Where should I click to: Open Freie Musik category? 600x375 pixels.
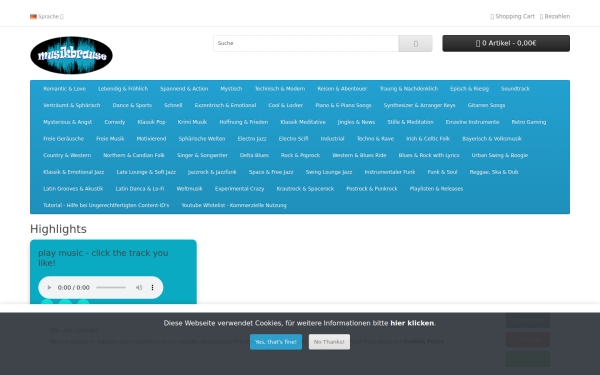(110, 139)
